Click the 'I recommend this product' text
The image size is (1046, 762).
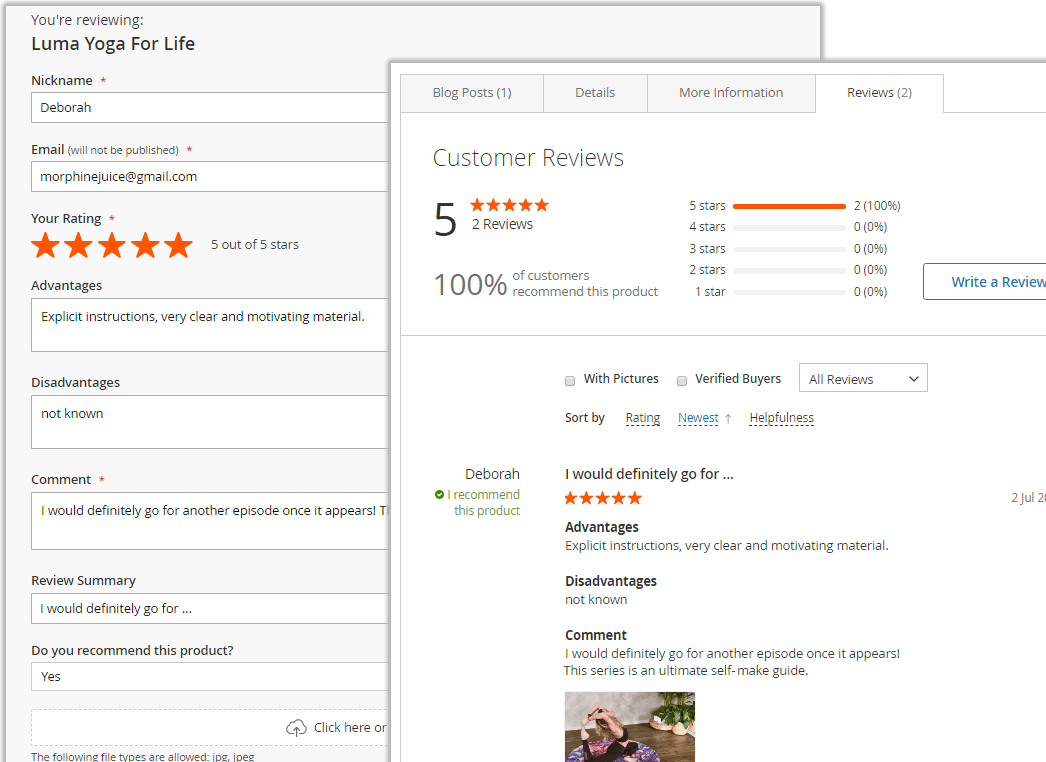[483, 502]
